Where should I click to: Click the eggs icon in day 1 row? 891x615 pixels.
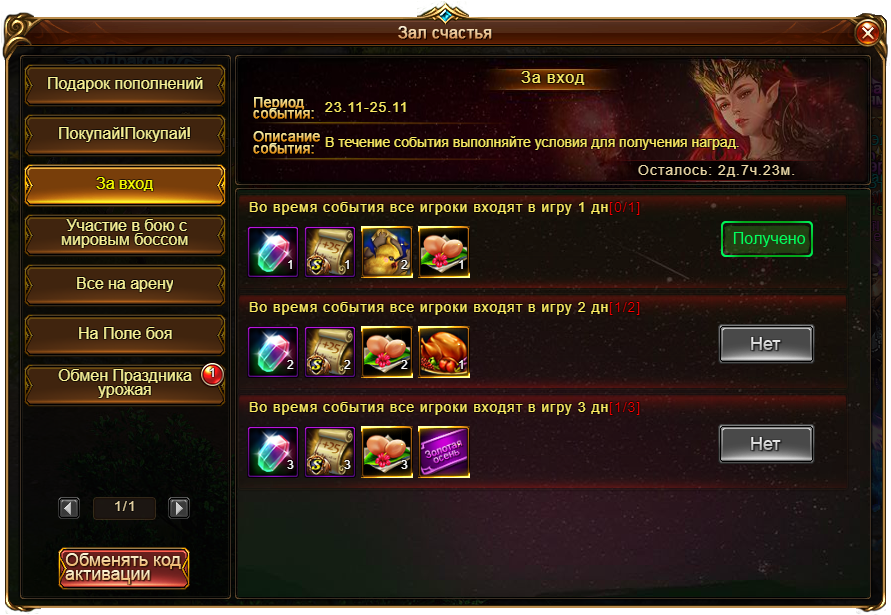pyautogui.click(x=443, y=252)
